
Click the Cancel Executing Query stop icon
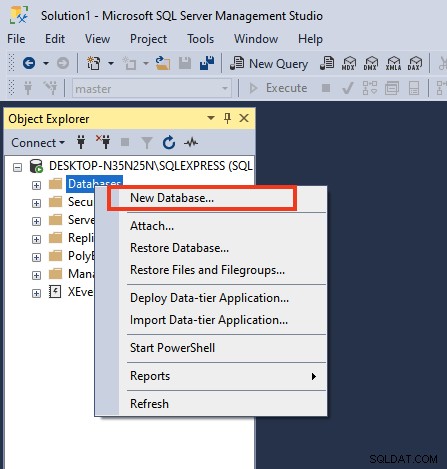click(326, 88)
